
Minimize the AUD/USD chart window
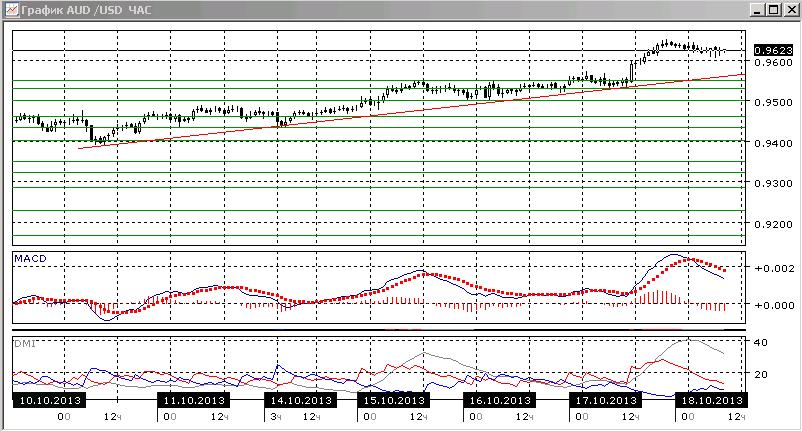[758, 10]
